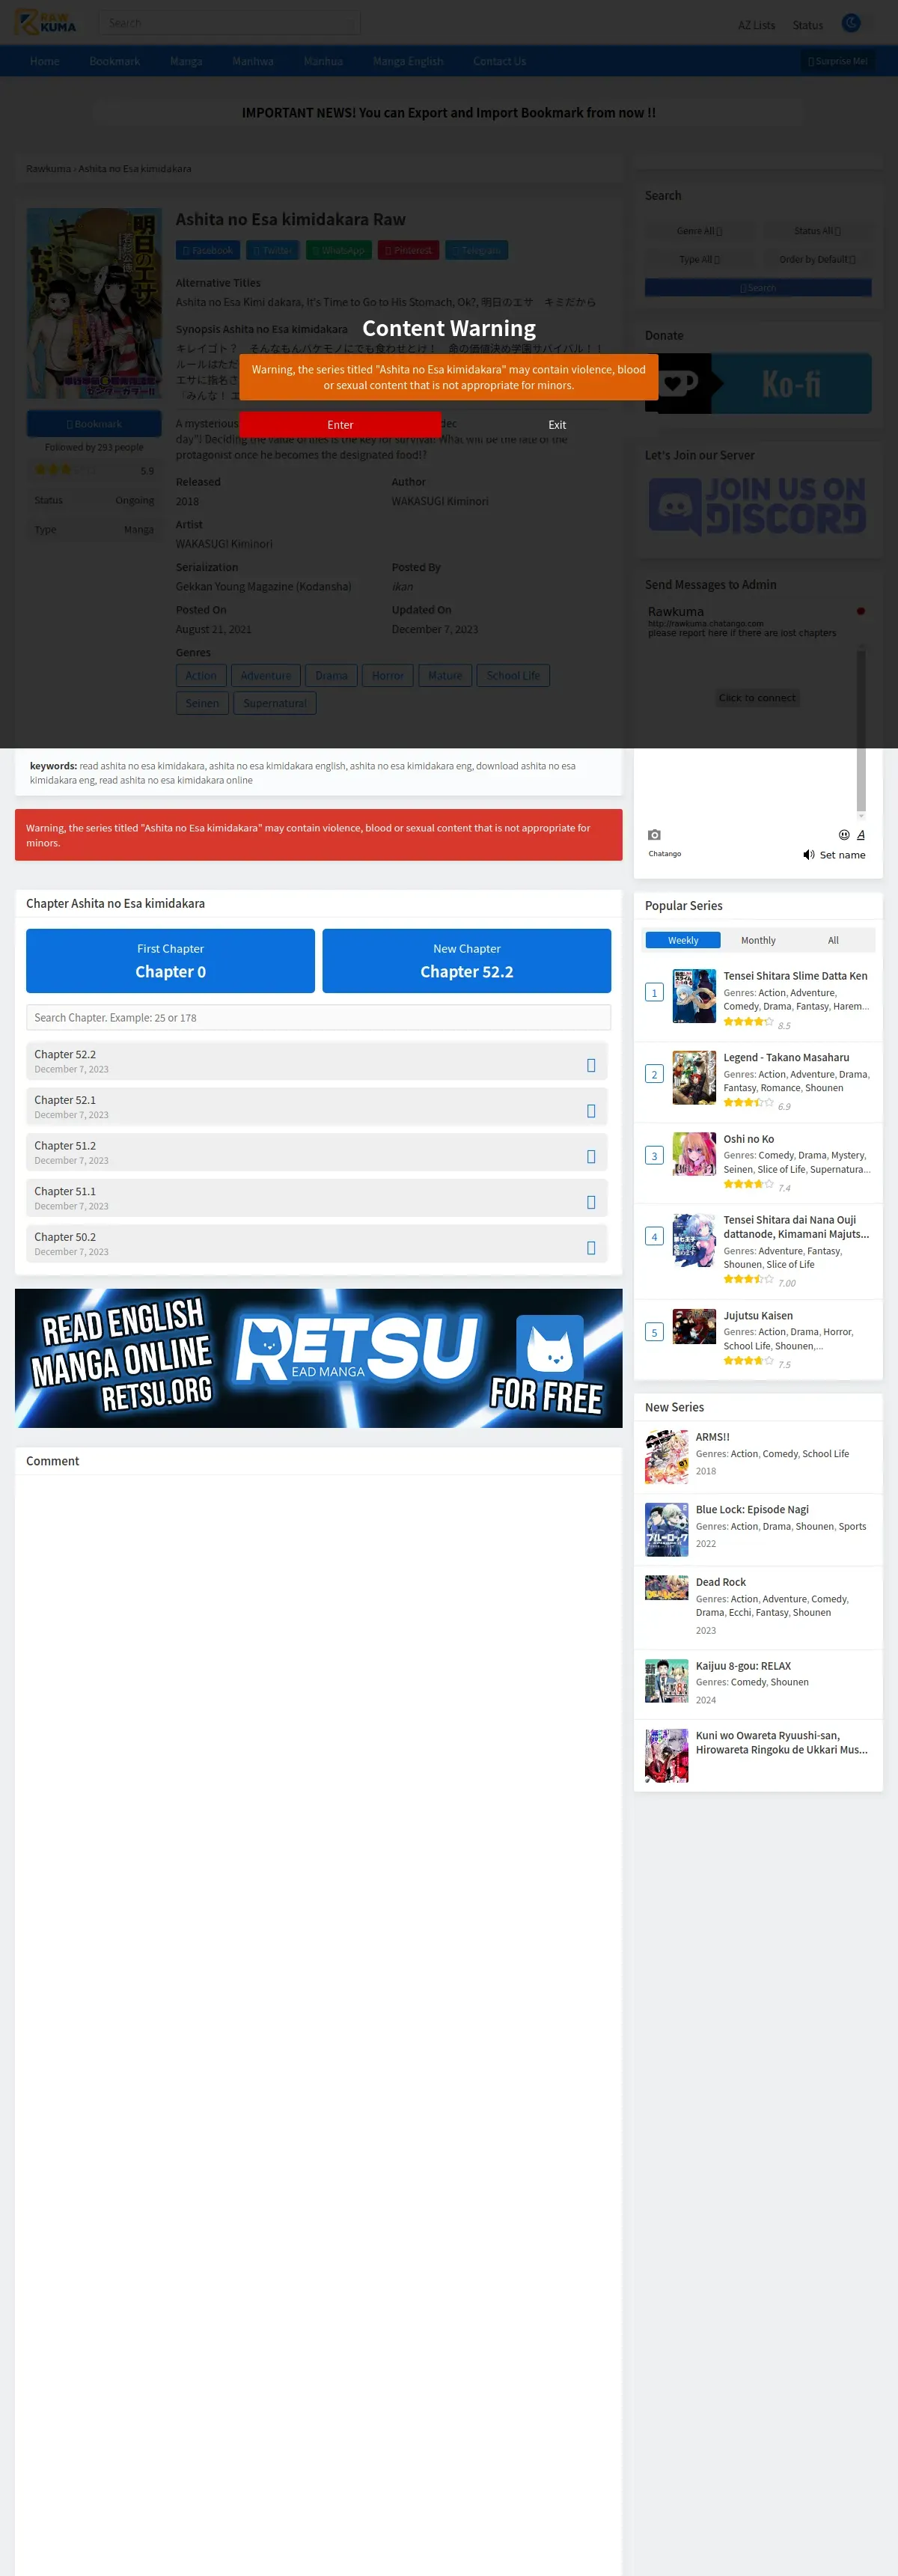Focus the Search Chapter input field
898x2576 pixels.
(x=318, y=1017)
